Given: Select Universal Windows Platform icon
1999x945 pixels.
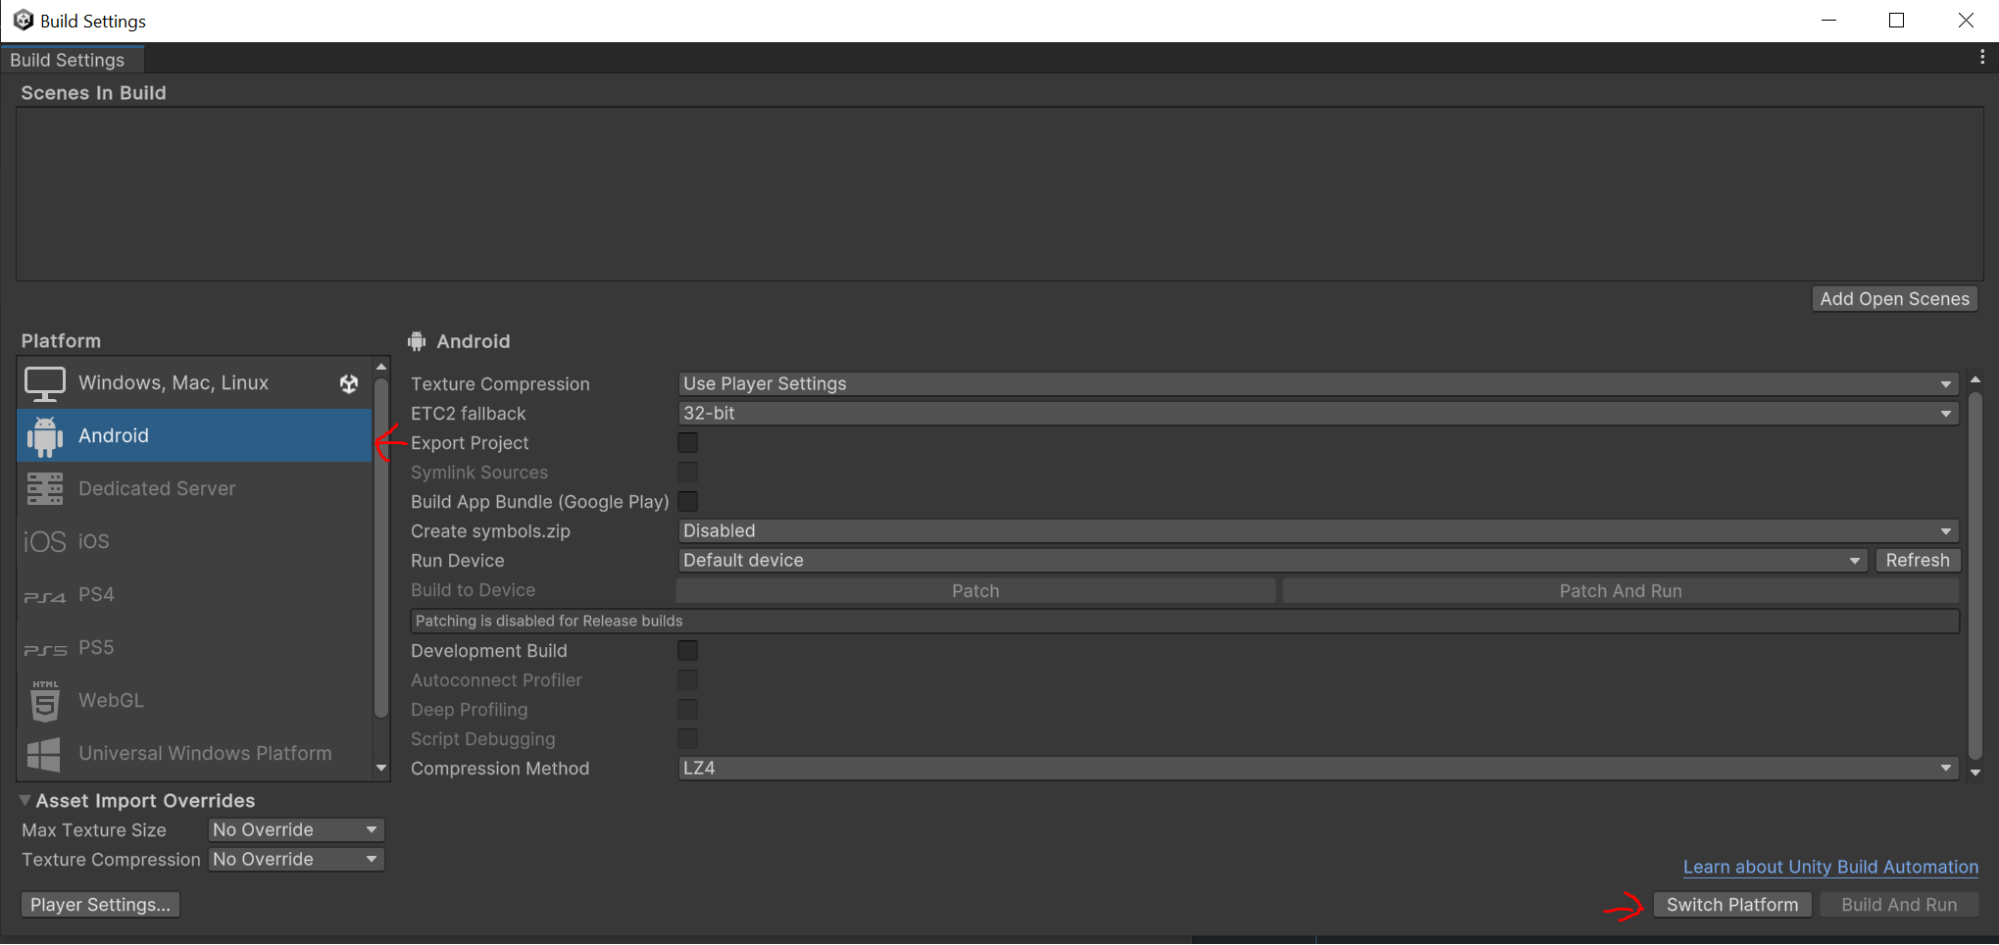Looking at the screenshot, I should coord(45,754).
